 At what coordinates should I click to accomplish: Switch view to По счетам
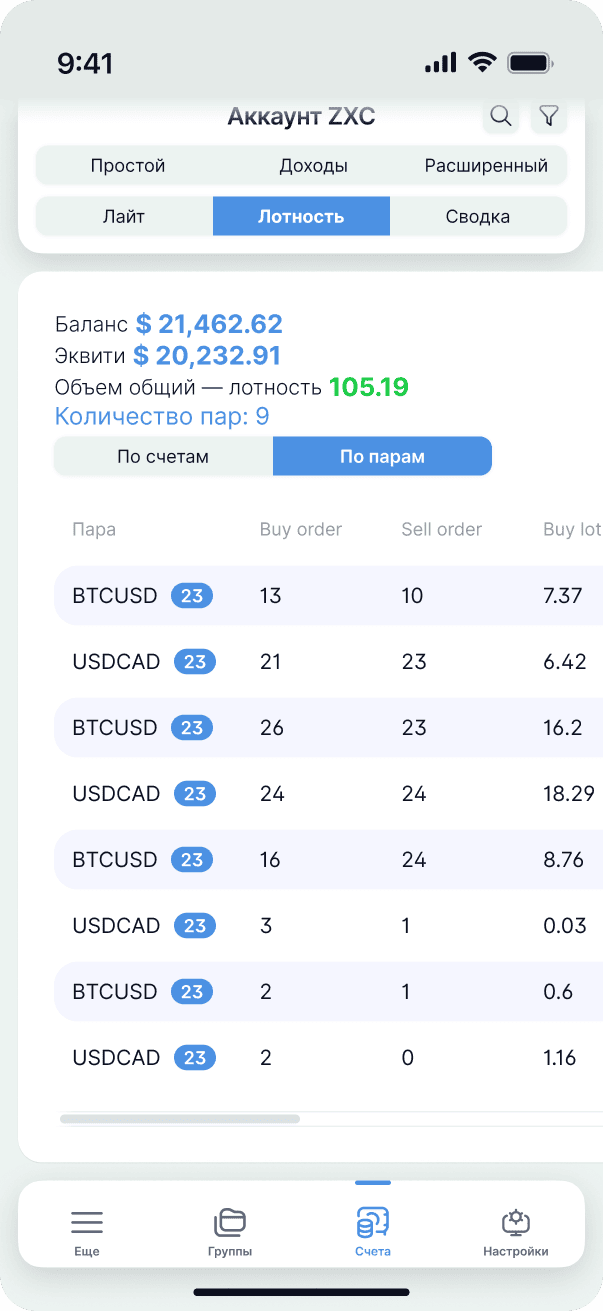tap(163, 456)
